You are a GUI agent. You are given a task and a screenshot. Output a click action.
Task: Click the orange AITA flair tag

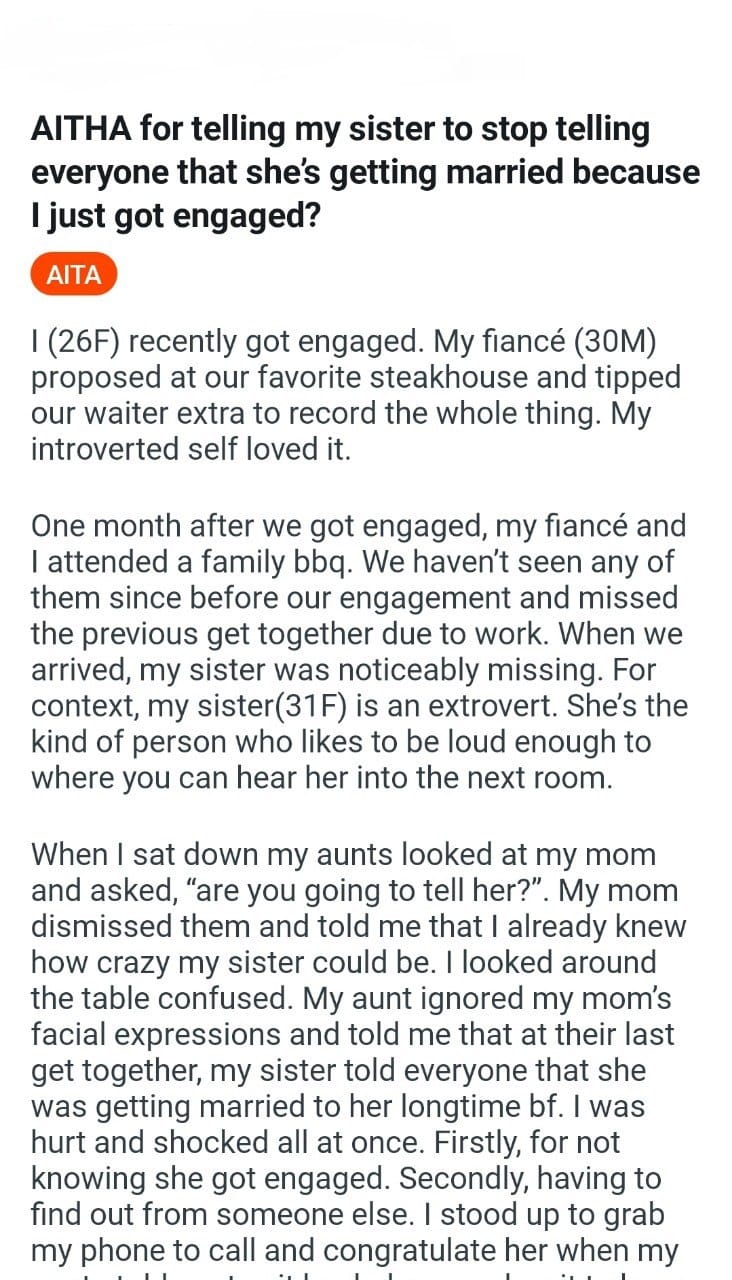click(x=74, y=274)
